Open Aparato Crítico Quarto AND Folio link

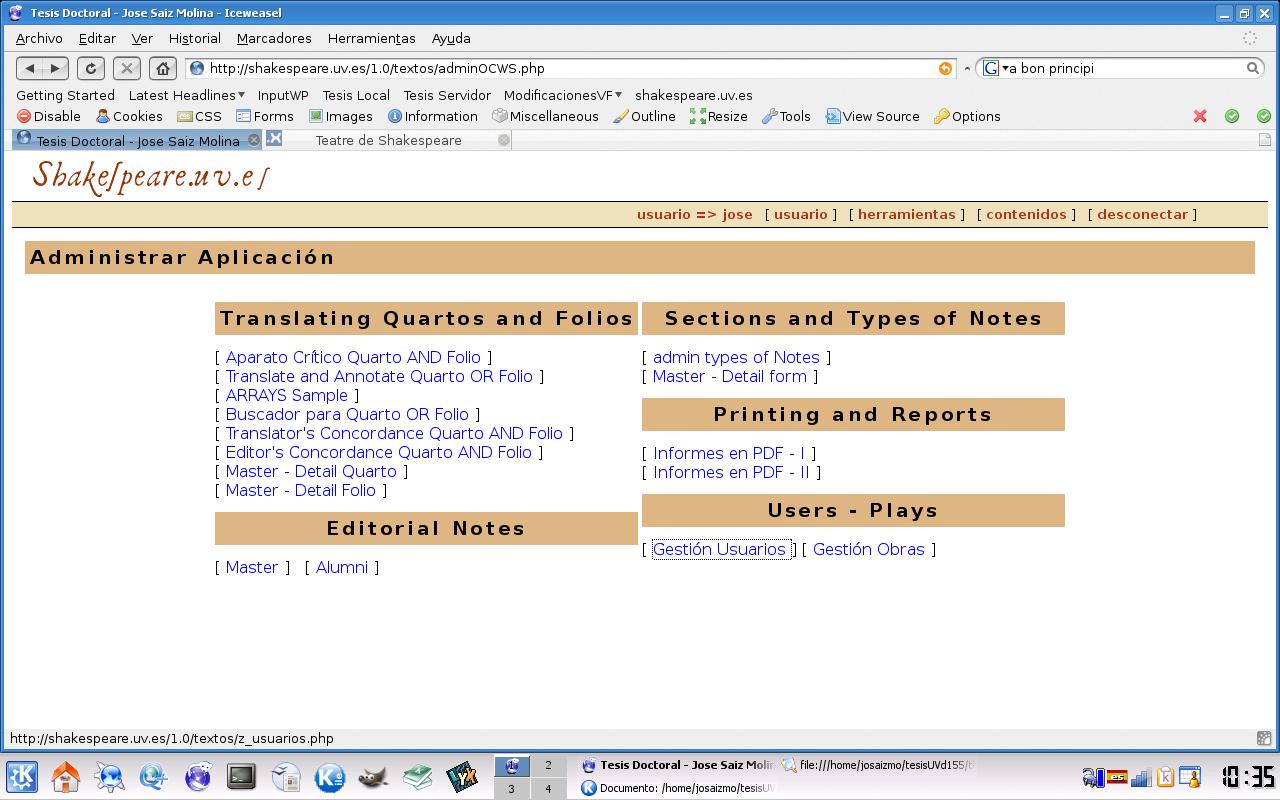point(353,357)
